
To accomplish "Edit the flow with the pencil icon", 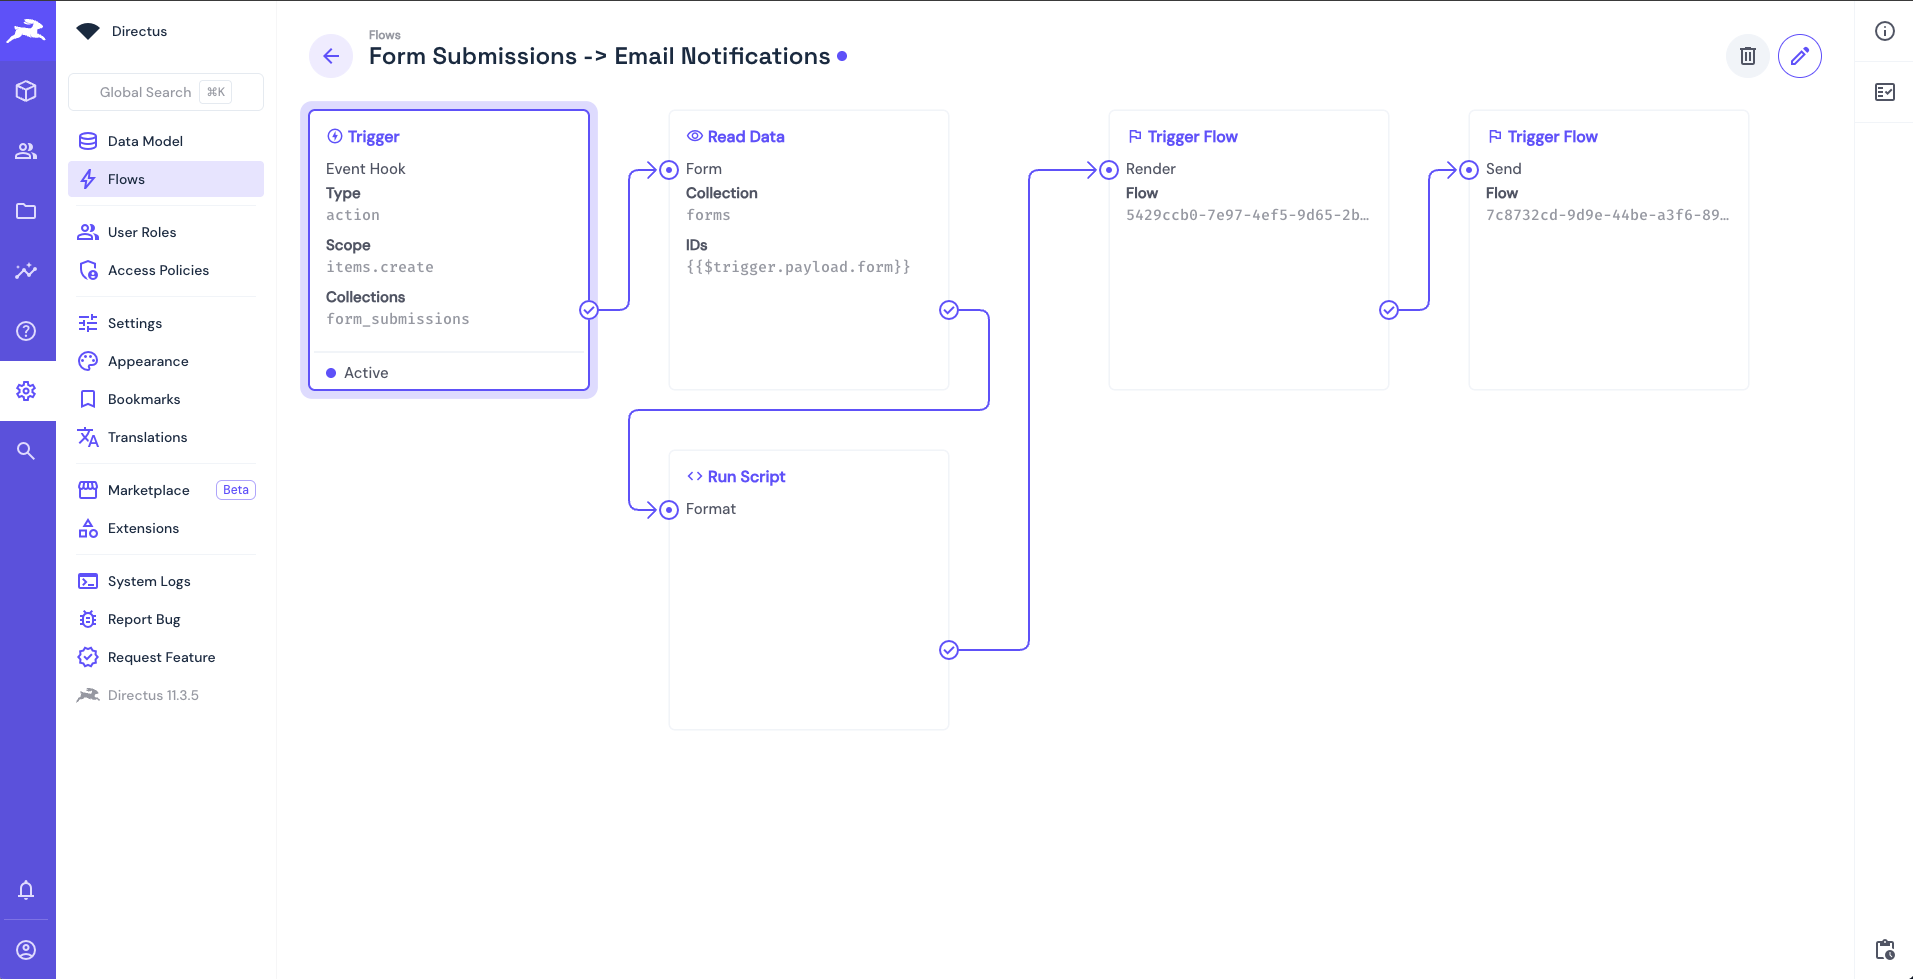I will [1800, 55].
